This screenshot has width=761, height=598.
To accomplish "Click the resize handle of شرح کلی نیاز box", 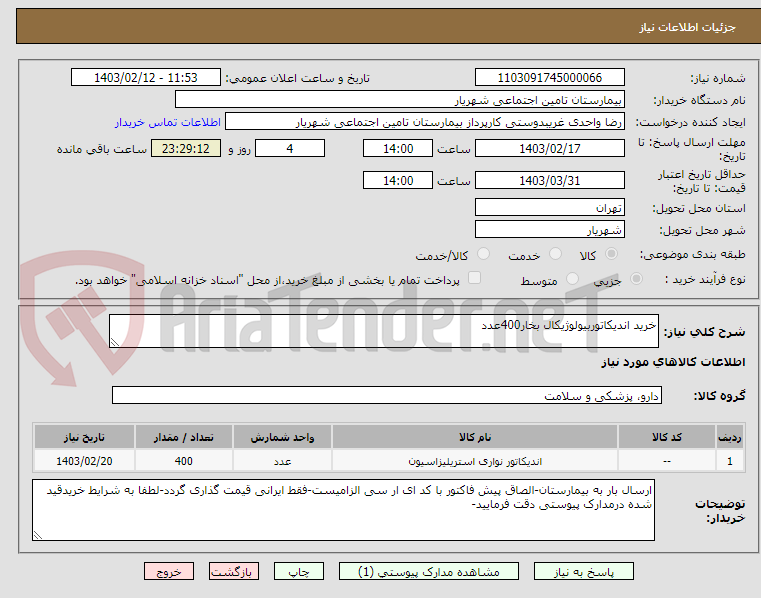I will 115,342.
